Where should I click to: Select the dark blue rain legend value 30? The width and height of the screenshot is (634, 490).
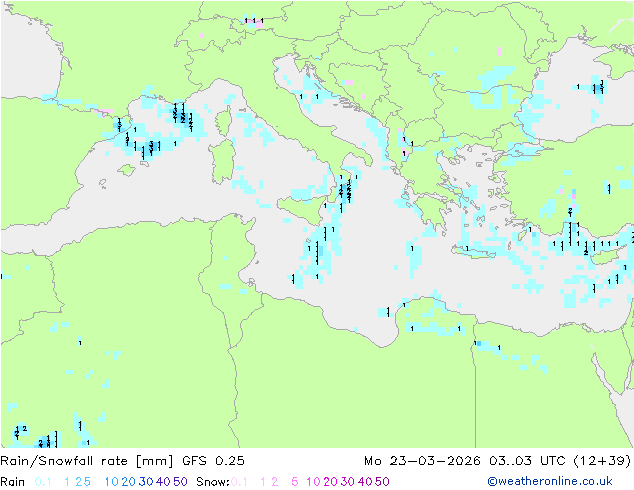click(x=146, y=482)
